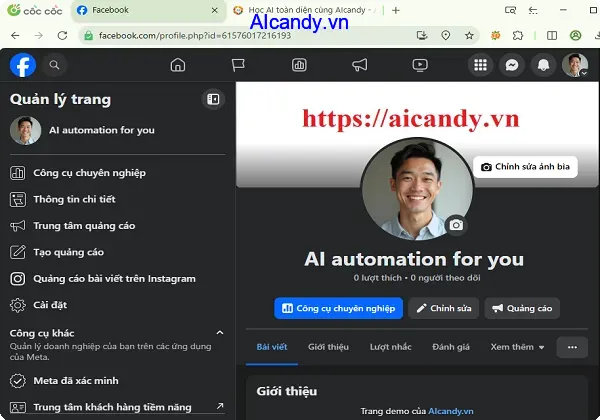
Task: Close the Facebook browser tab
Action: tap(215, 10)
